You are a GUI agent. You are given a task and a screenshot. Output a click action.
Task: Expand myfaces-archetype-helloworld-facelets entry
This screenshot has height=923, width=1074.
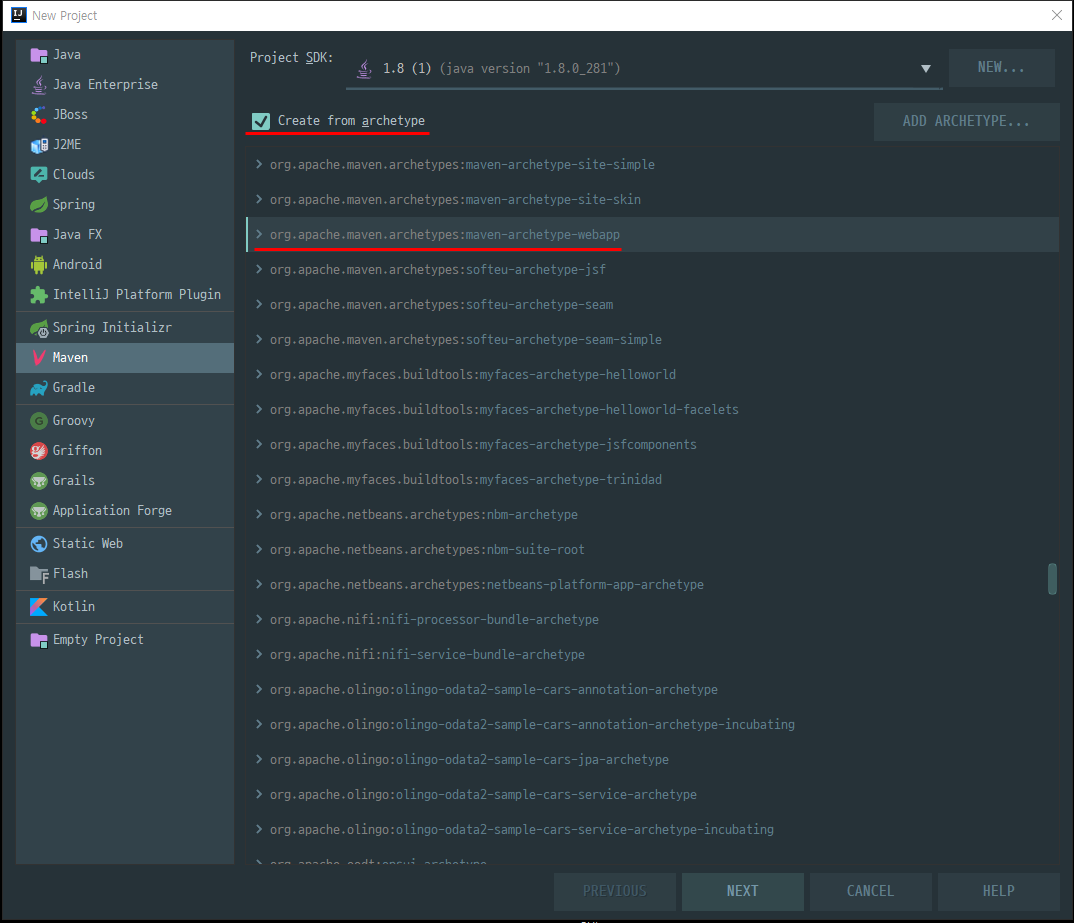259,409
